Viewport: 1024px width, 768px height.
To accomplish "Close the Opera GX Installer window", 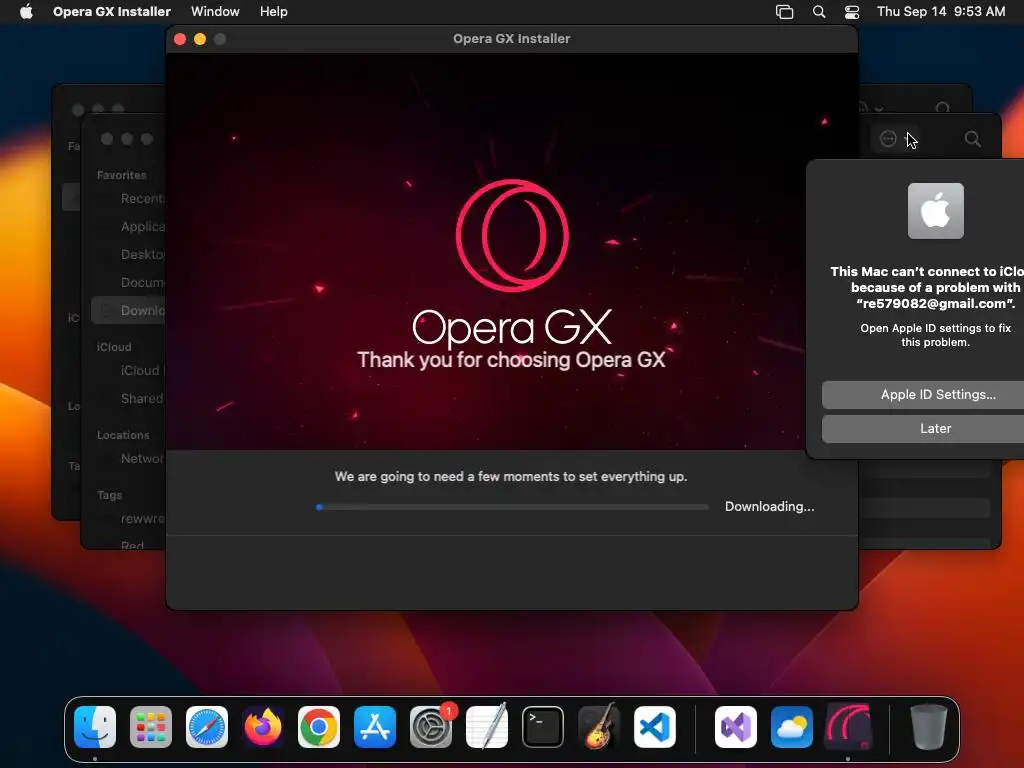I will tap(180, 39).
